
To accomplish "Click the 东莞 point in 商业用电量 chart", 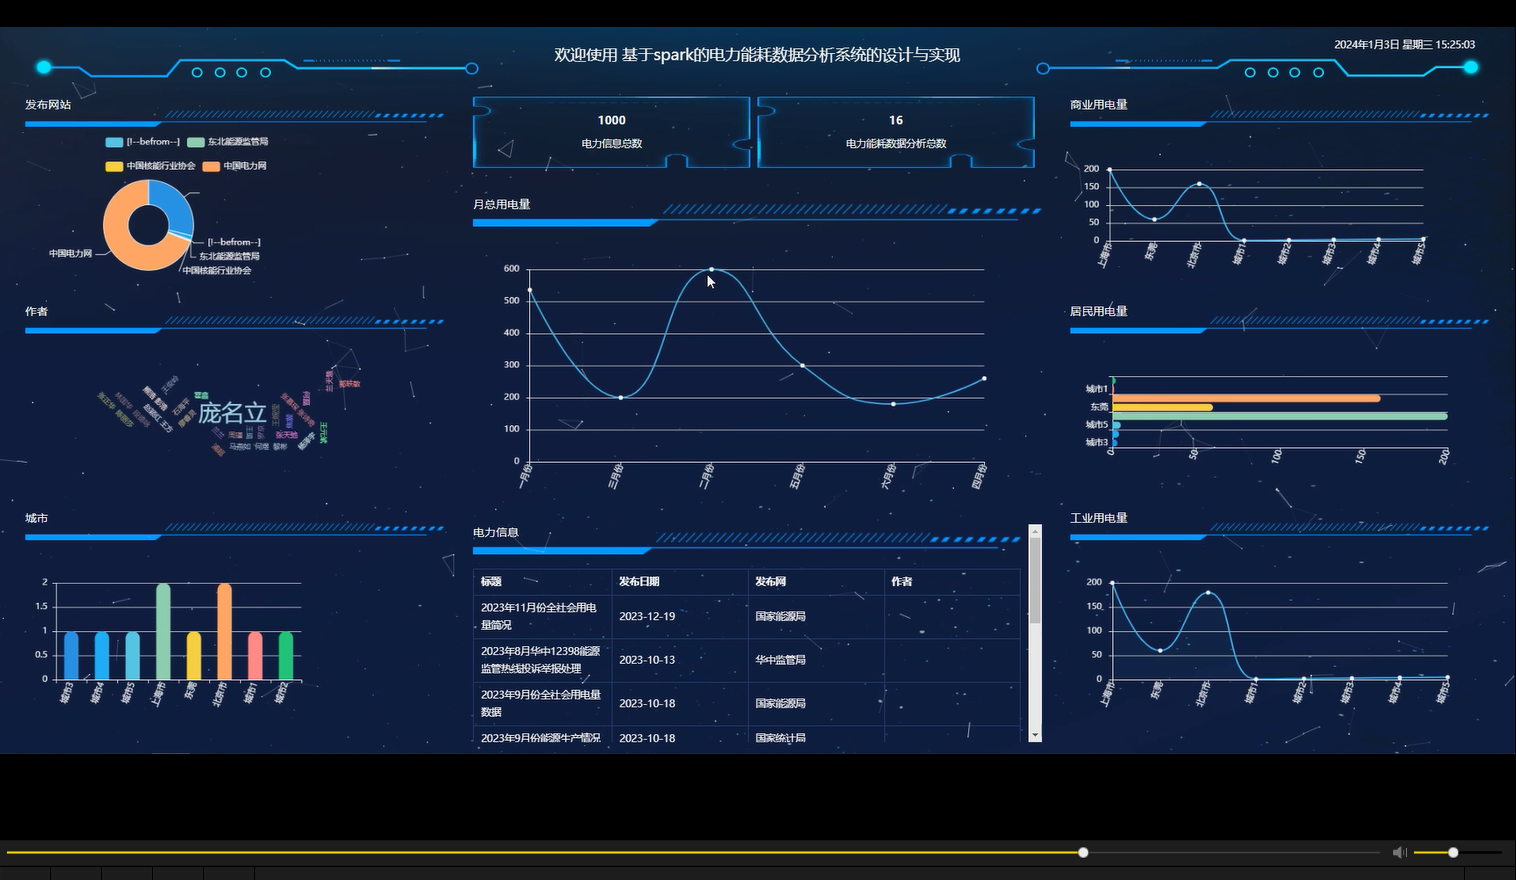I will [1154, 219].
